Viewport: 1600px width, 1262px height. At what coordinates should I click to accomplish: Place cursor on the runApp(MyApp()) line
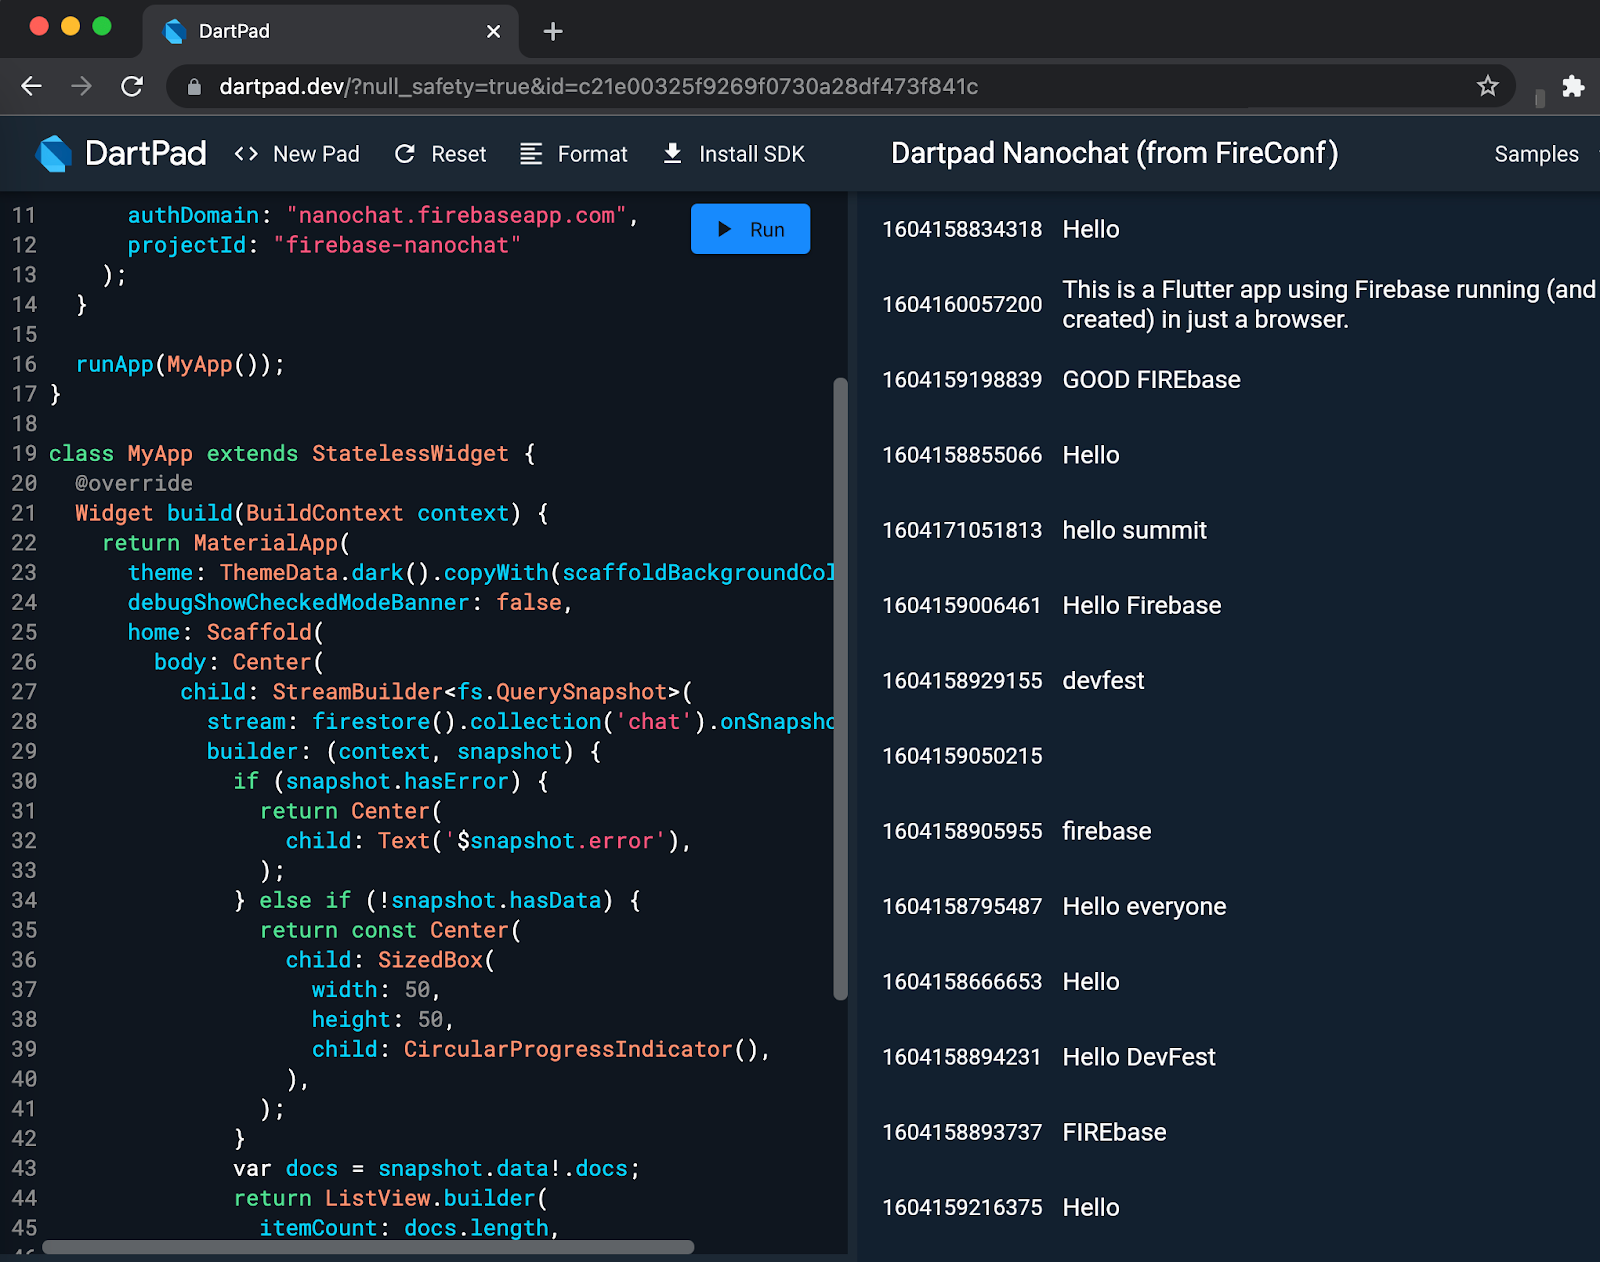pyautogui.click(x=180, y=364)
